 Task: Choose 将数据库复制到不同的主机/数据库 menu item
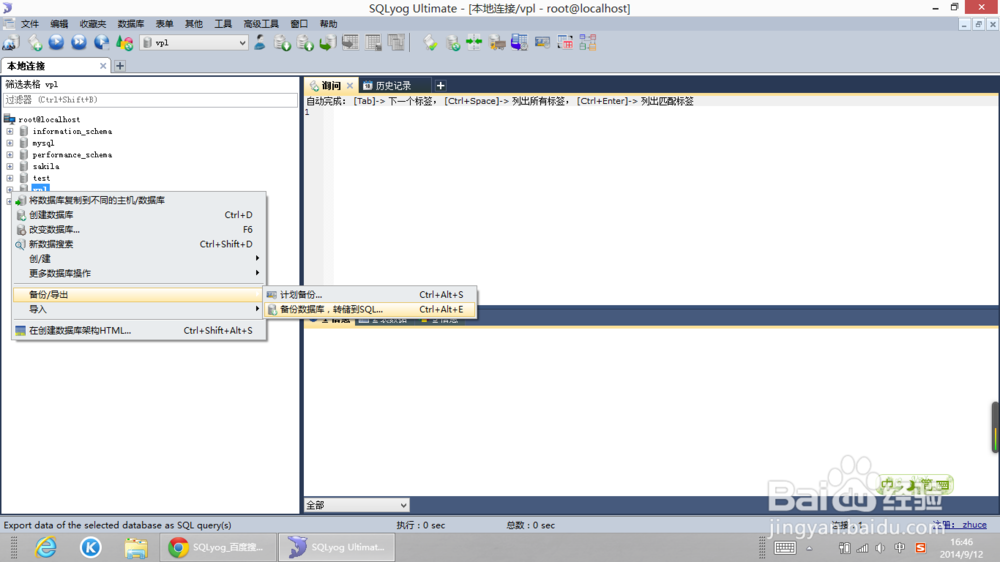point(138,200)
